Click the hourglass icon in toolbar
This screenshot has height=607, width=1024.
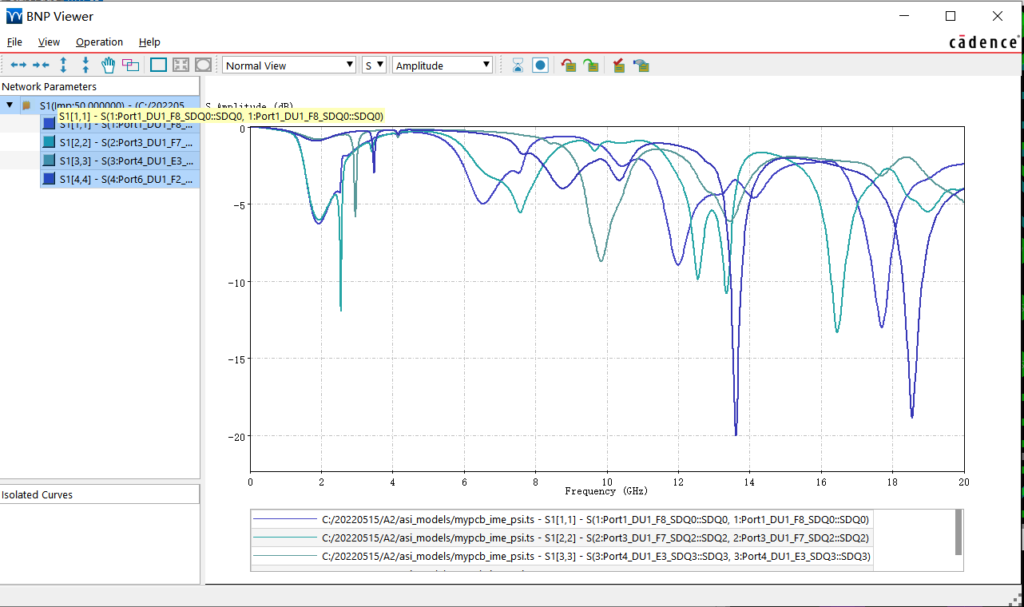(x=518, y=65)
